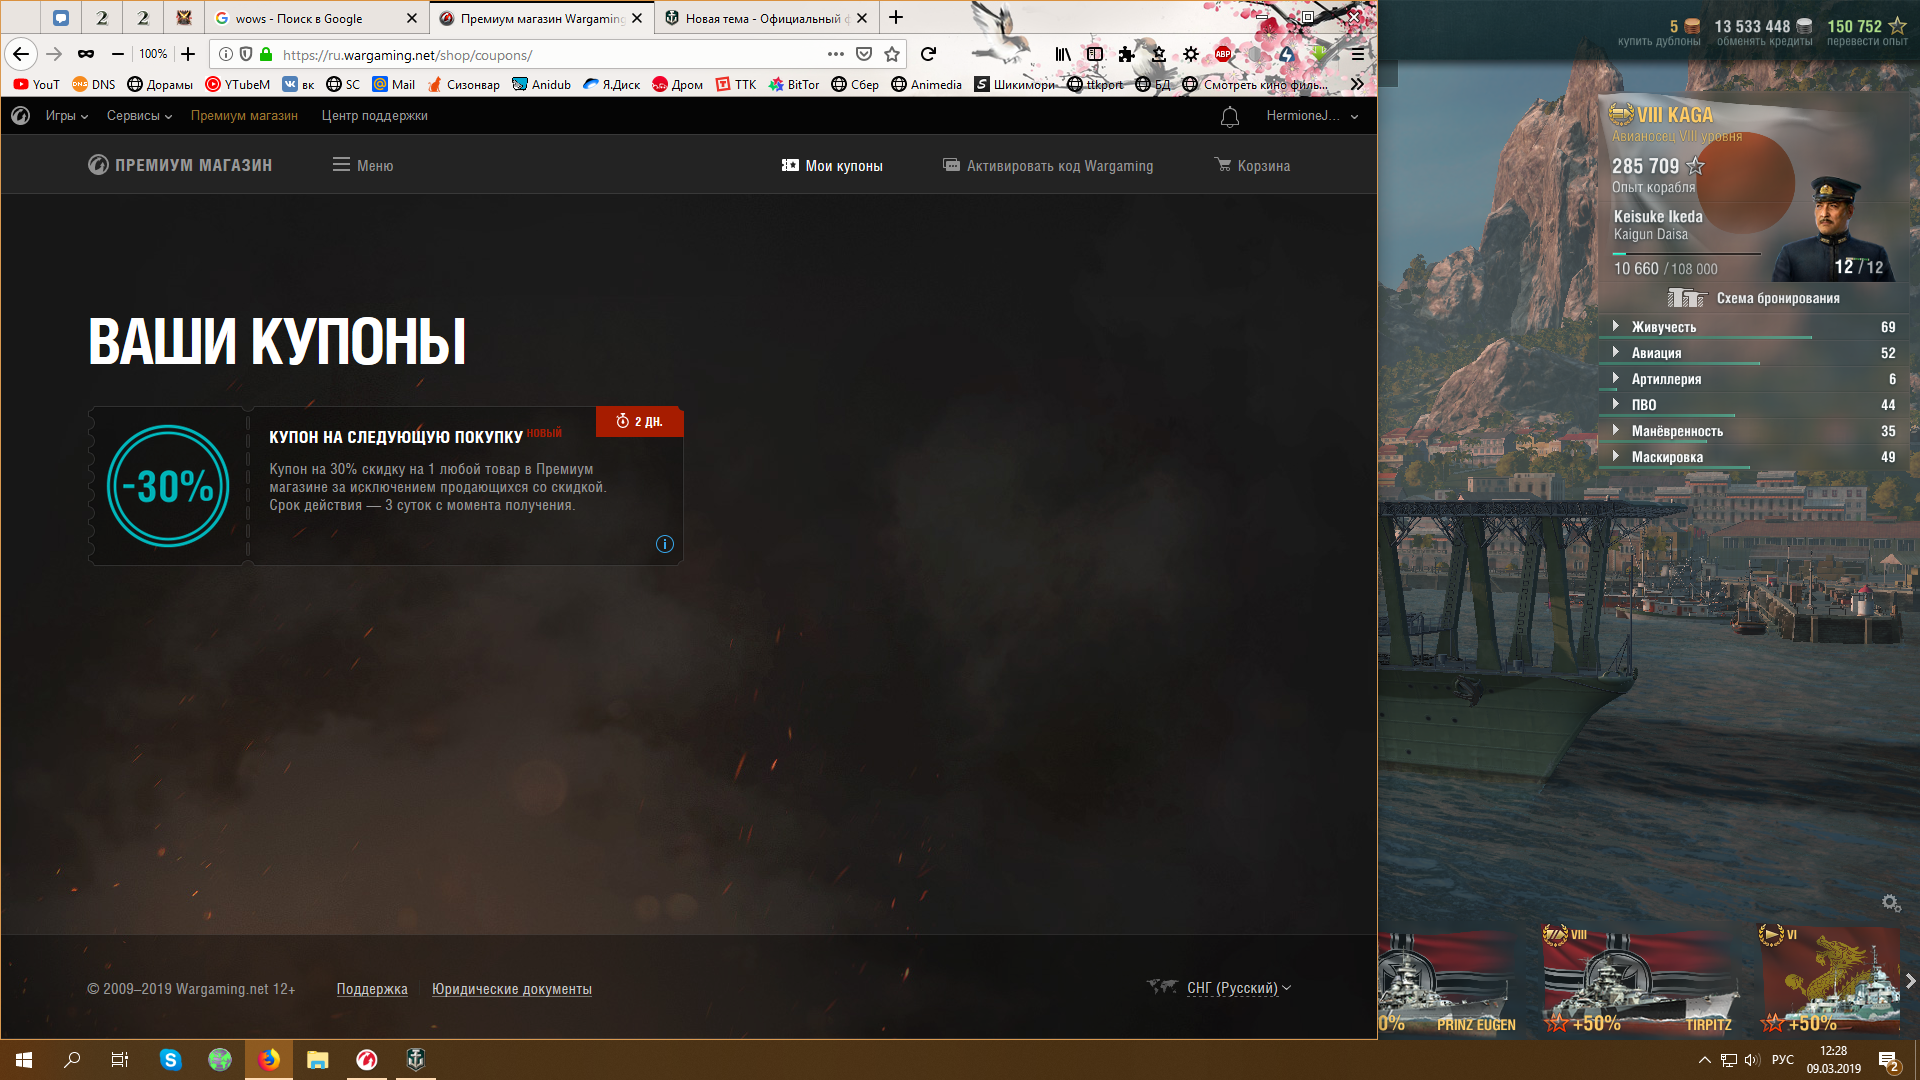The width and height of the screenshot is (1920, 1080).
Task: Reload the page with the refresh icon
Action: (x=928, y=54)
